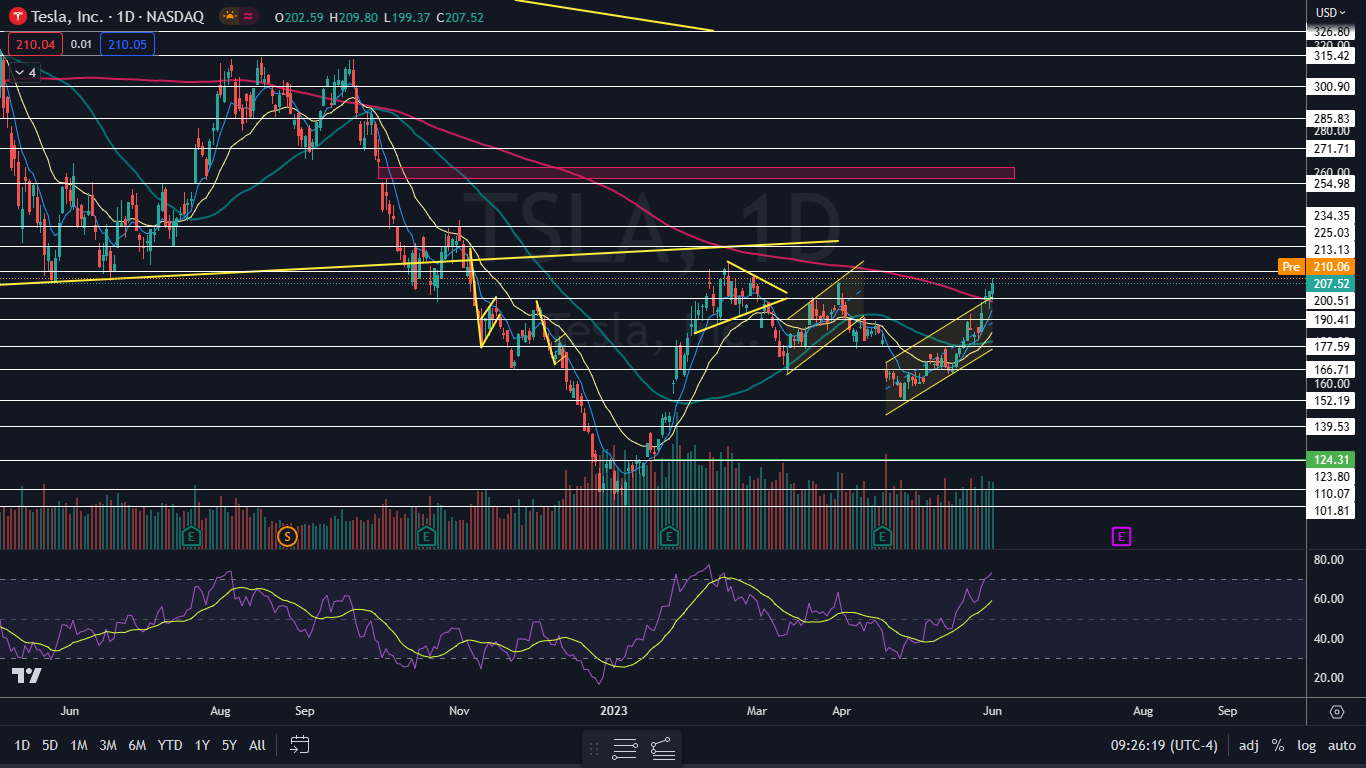
Task: Click the orange Pre market label
Action: pyautogui.click(x=1290, y=266)
